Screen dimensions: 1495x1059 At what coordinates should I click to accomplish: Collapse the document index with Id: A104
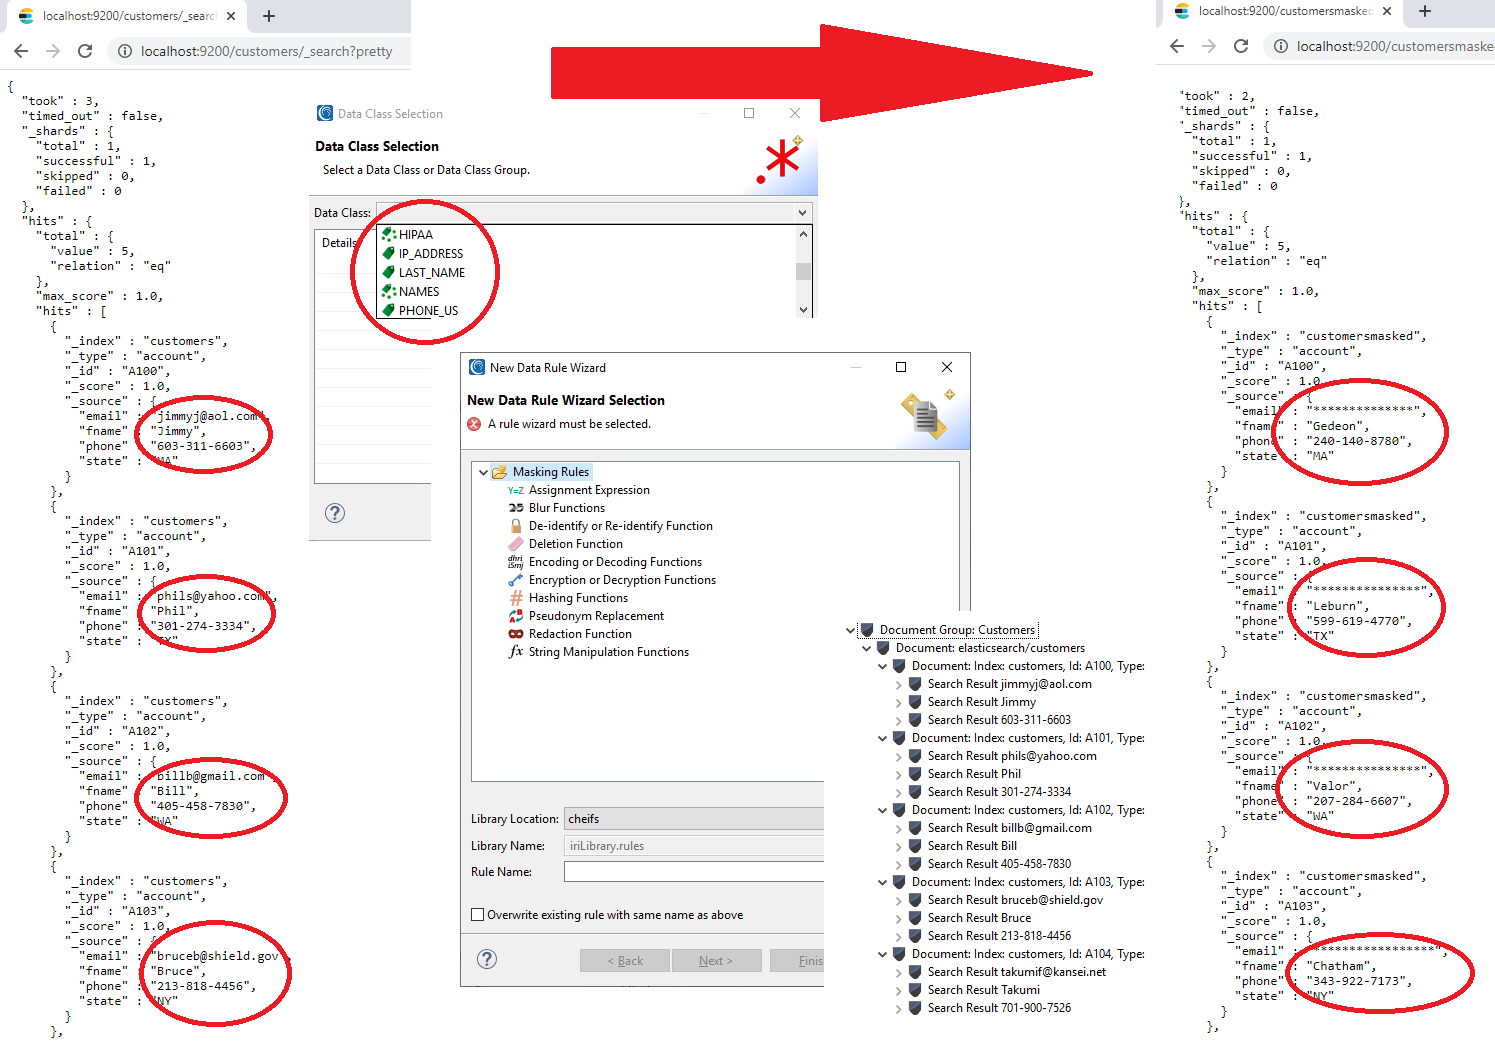click(x=883, y=954)
